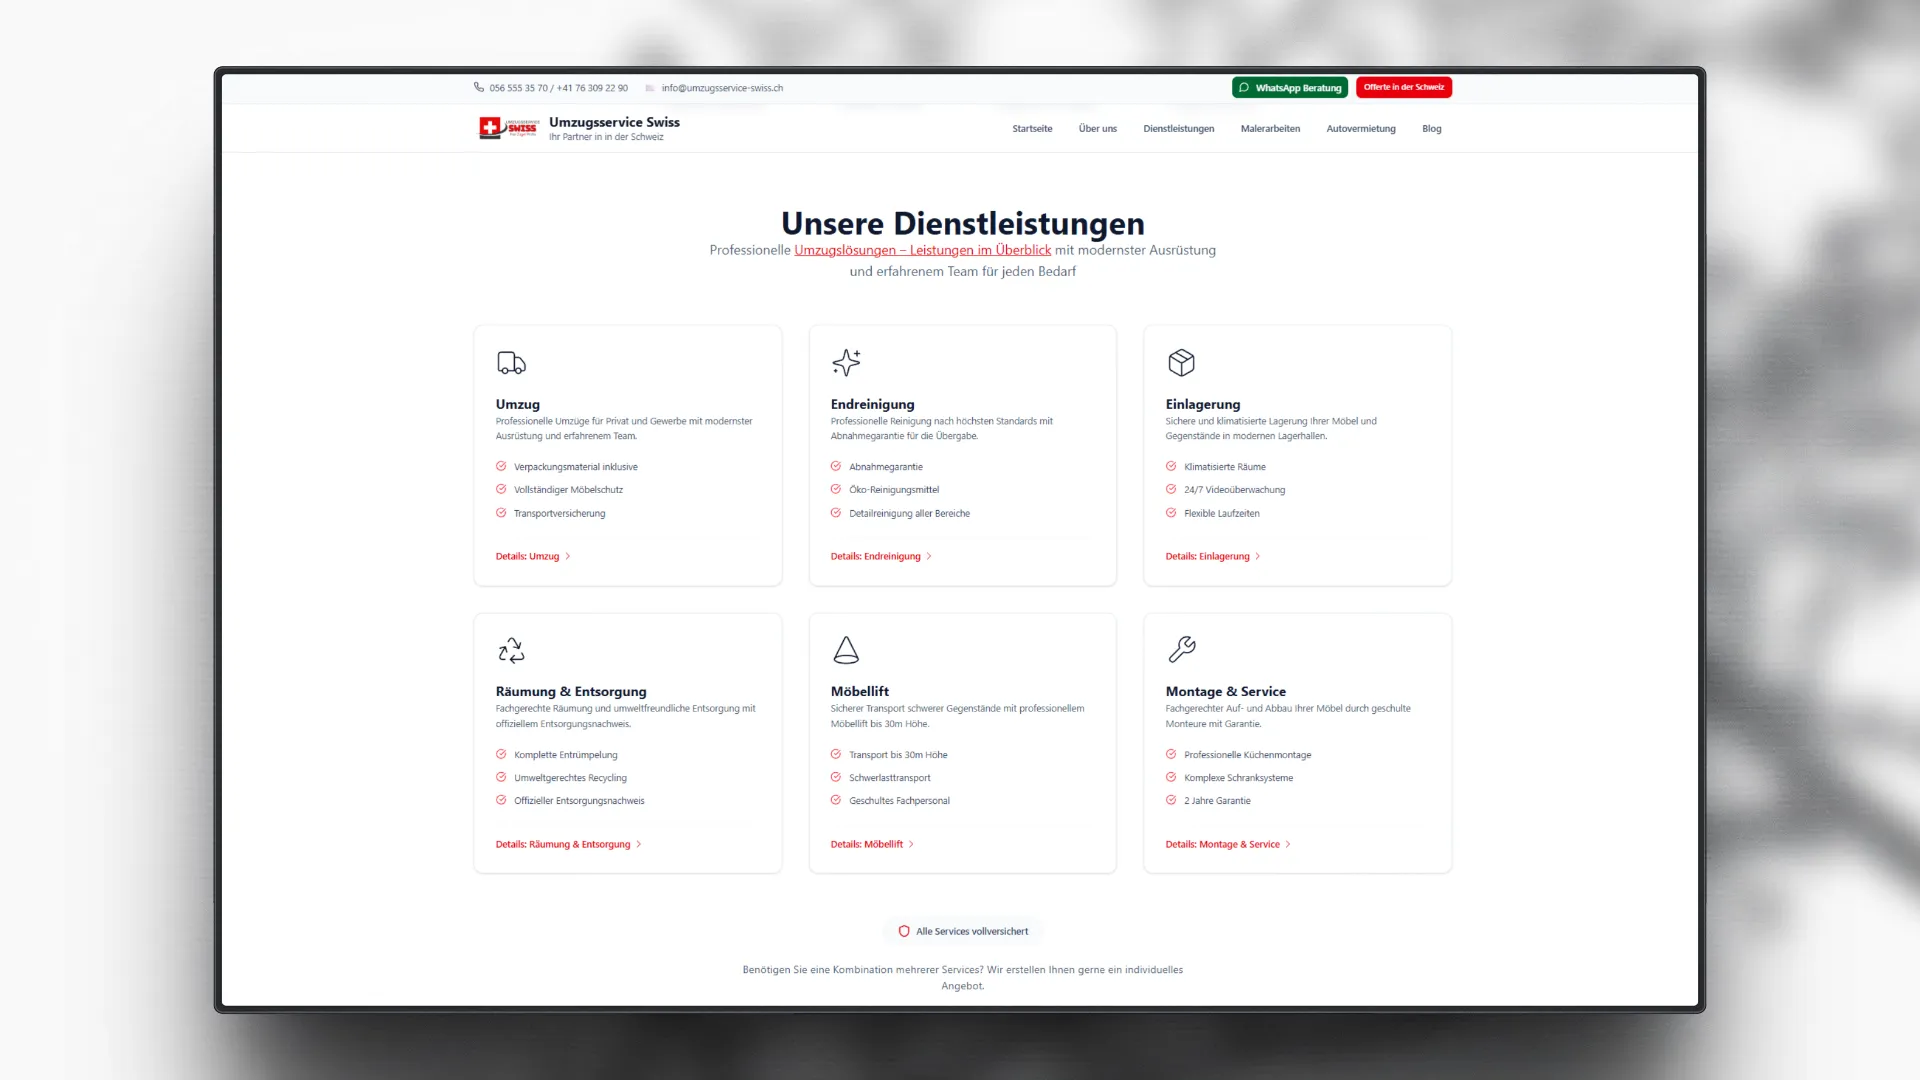1920x1080 pixels.
Task: Click Offerte in der Schweiz button
Action: (x=1404, y=88)
